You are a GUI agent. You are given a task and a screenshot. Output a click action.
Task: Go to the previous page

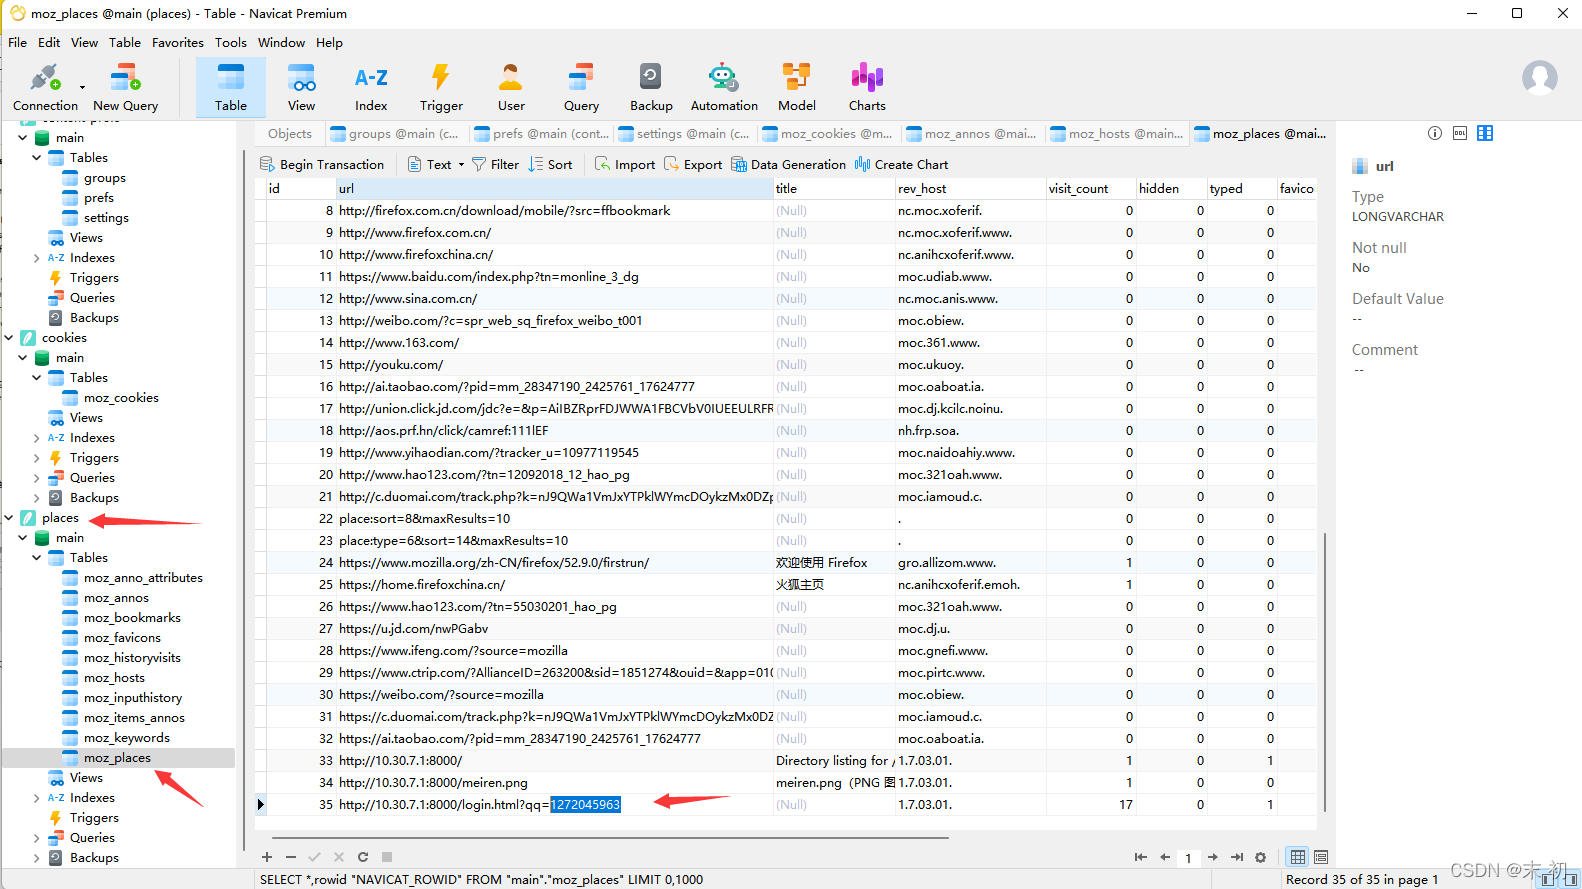[x=1164, y=857]
